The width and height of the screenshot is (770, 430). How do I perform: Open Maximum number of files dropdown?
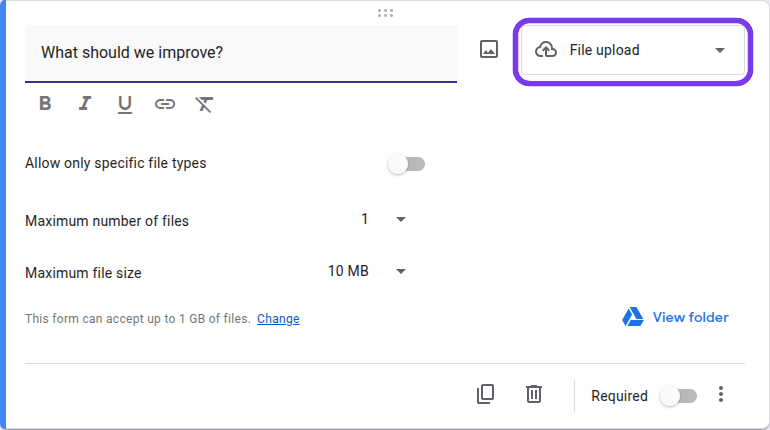click(383, 219)
